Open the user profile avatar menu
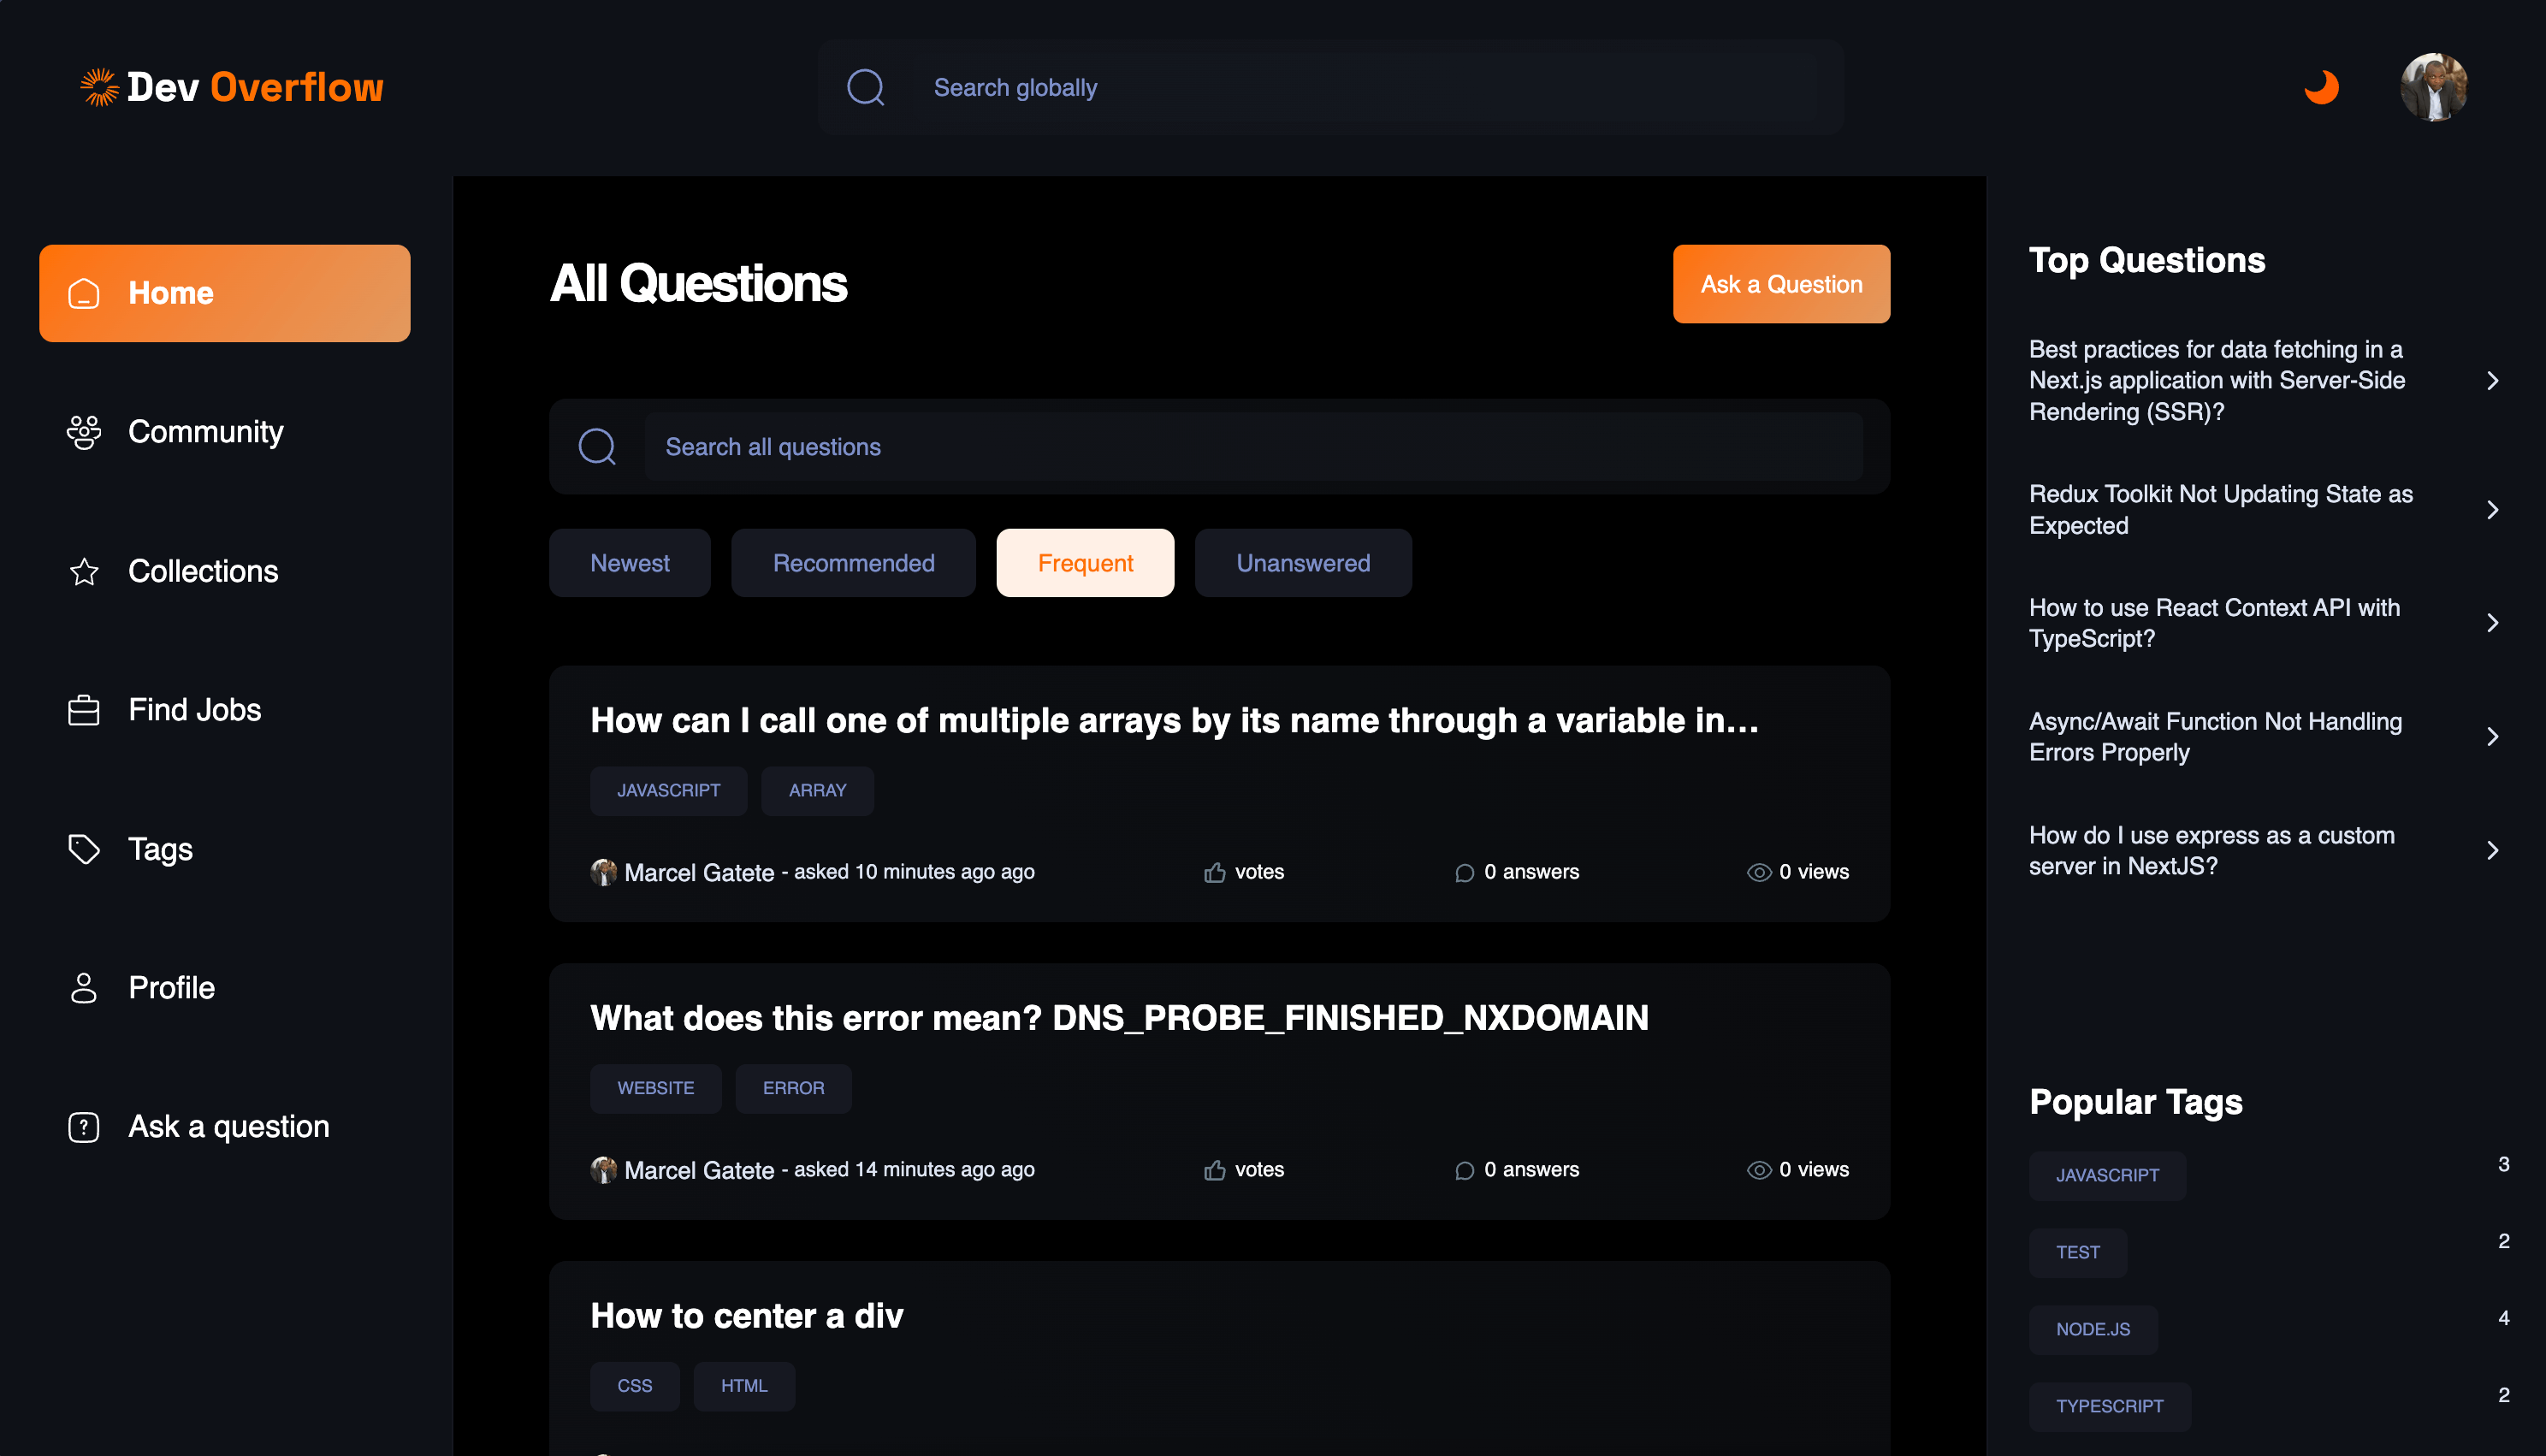Screen dimensions: 2546x1456 (x=2433, y=87)
